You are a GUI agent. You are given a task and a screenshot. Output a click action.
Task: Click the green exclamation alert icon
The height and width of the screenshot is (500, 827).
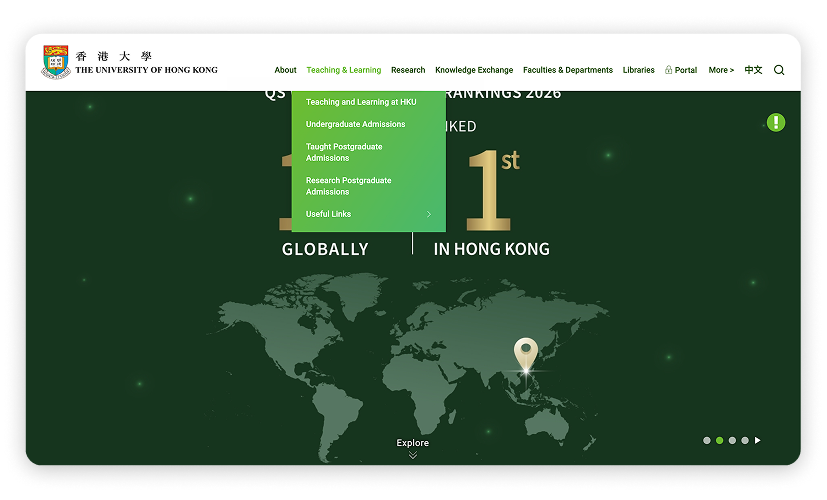(x=776, y=123)
